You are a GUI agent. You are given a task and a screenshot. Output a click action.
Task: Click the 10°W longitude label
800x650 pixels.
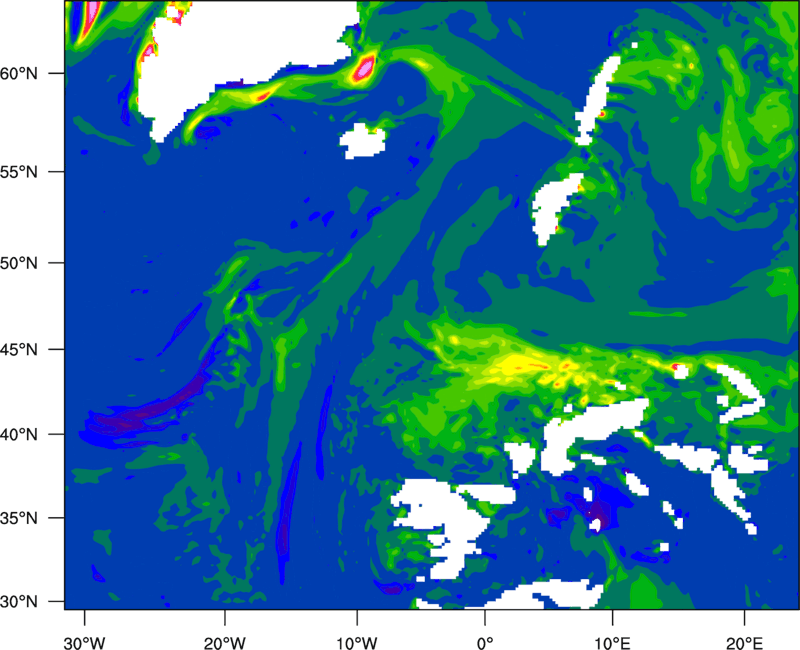tap(356, 643)
